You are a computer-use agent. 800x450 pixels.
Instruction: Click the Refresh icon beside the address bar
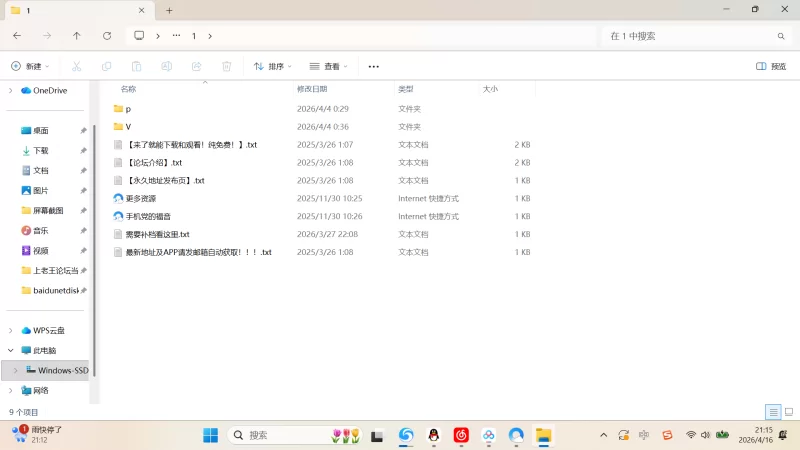[107, 36]
